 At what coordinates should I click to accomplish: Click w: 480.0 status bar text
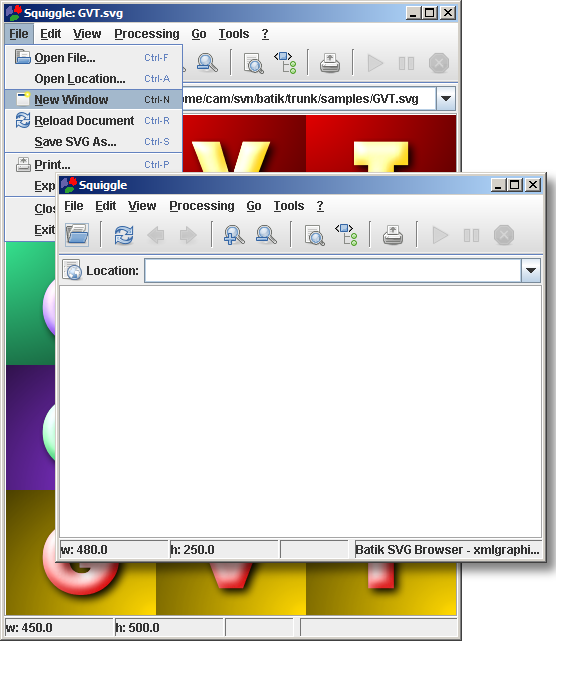[x=84, y=550]
